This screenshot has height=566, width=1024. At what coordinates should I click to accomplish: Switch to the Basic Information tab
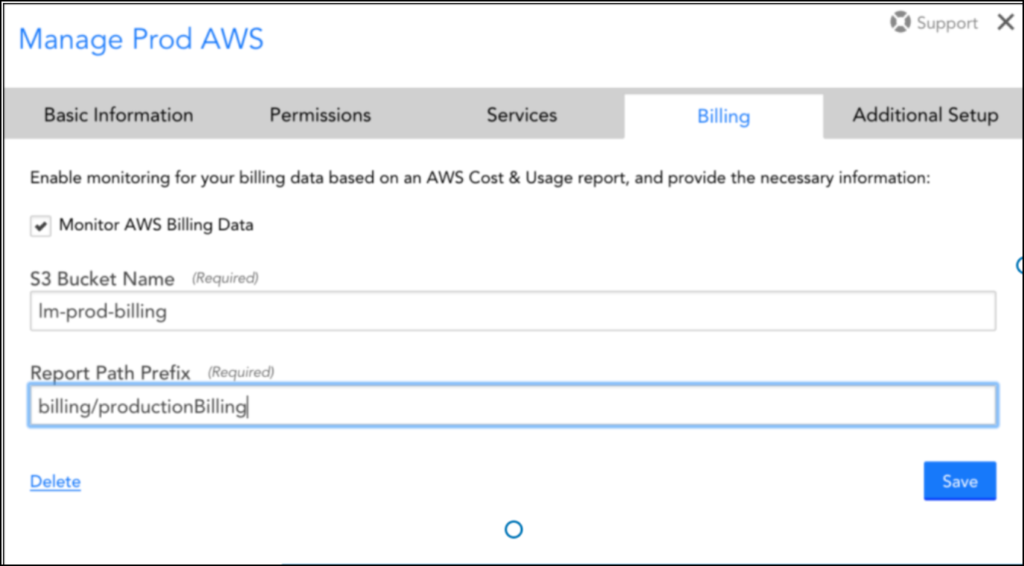pyautogui.click(x=118, y=116)
